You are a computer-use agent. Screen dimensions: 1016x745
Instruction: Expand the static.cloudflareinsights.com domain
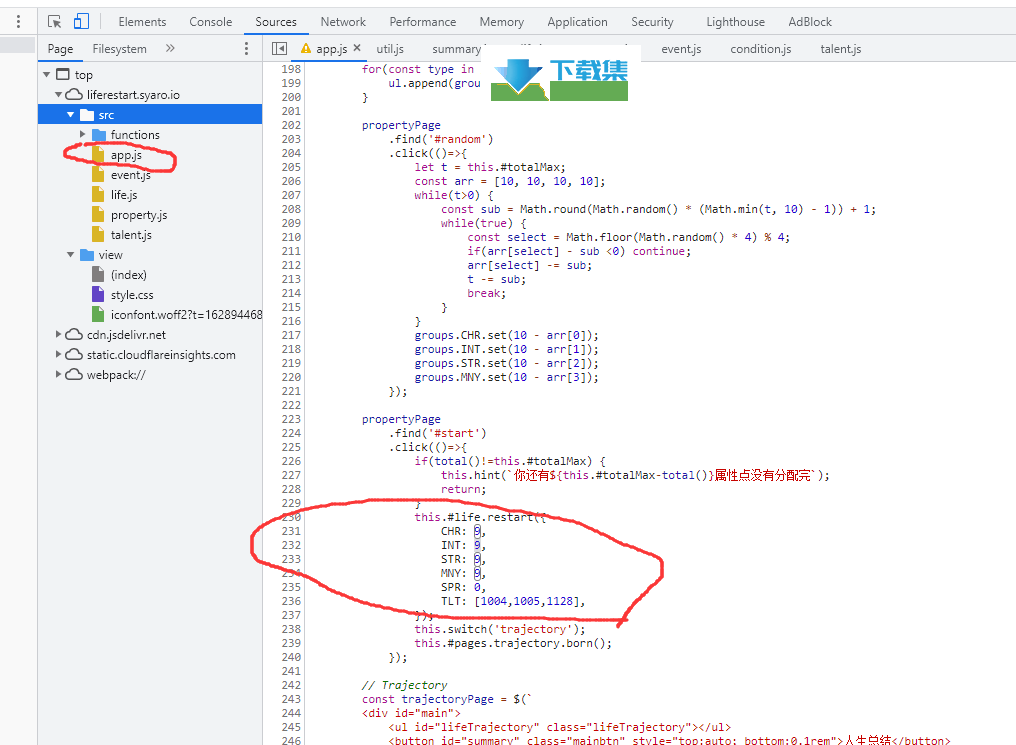pyautogui.click(x=58, y=354)
